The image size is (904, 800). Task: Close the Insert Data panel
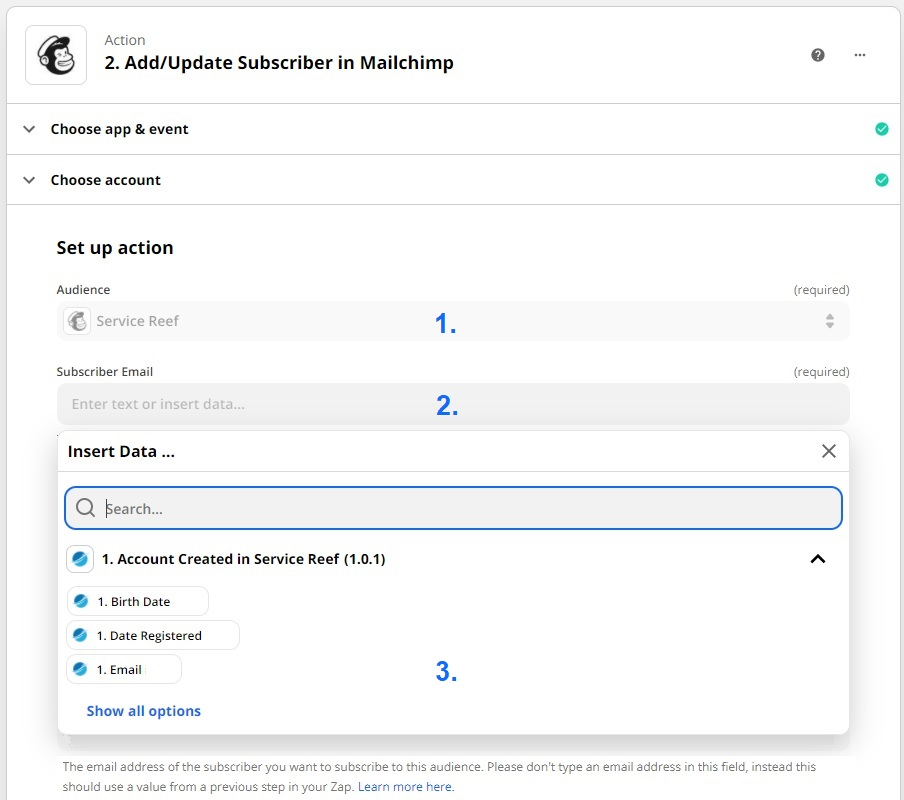tap(828, 451)
